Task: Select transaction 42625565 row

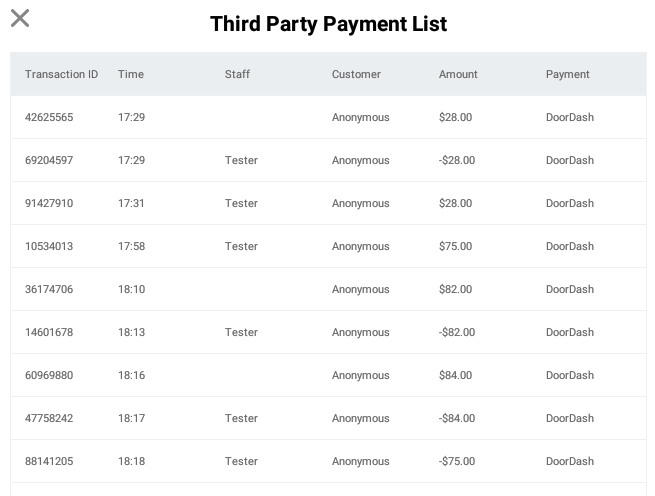Action: pos(328,117)
